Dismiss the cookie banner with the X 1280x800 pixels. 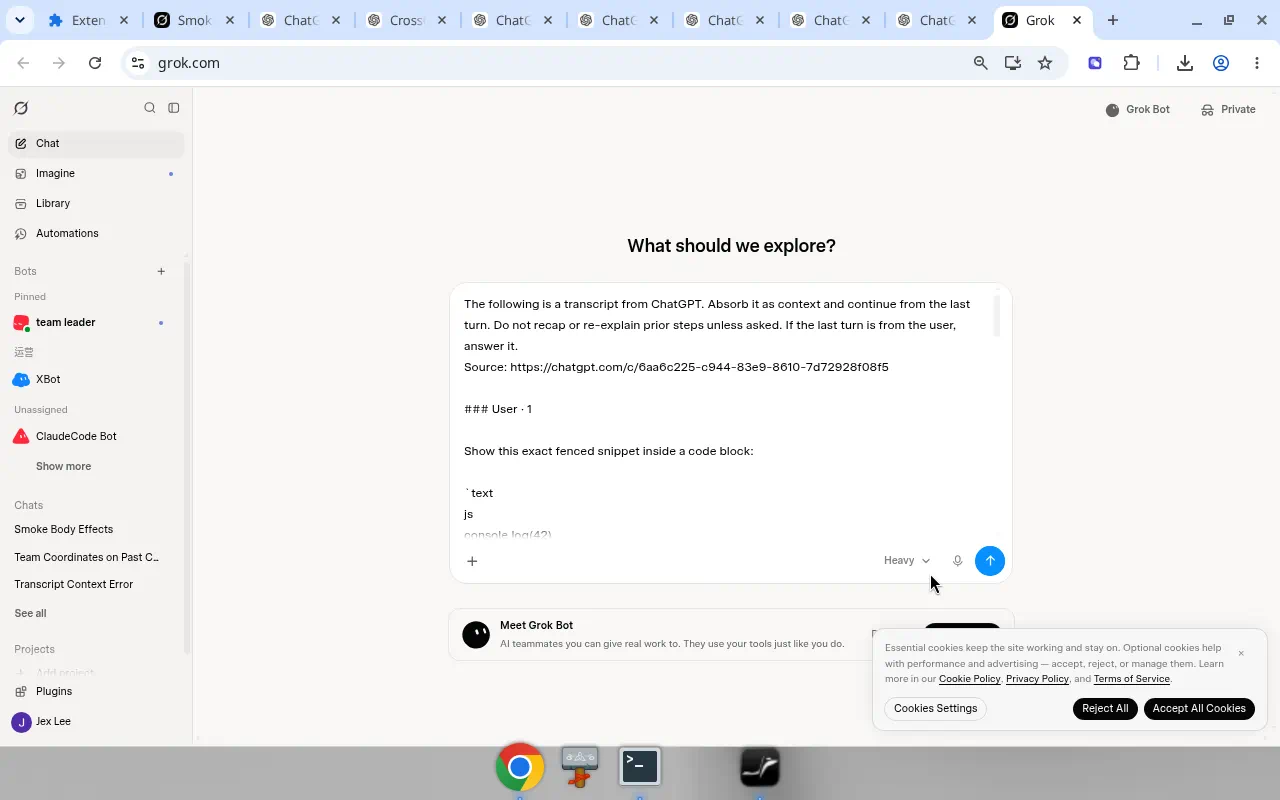[x=1241, y=653]
